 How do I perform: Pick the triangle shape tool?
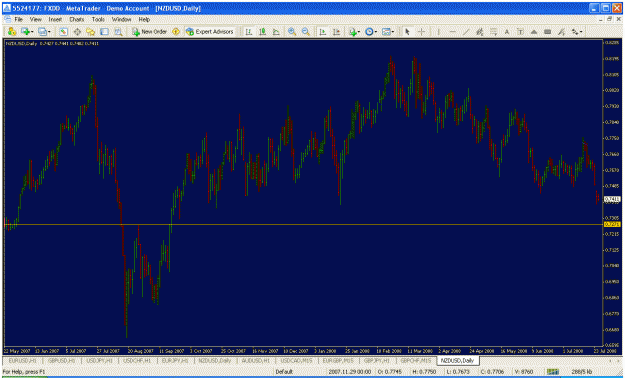(534, 32)
